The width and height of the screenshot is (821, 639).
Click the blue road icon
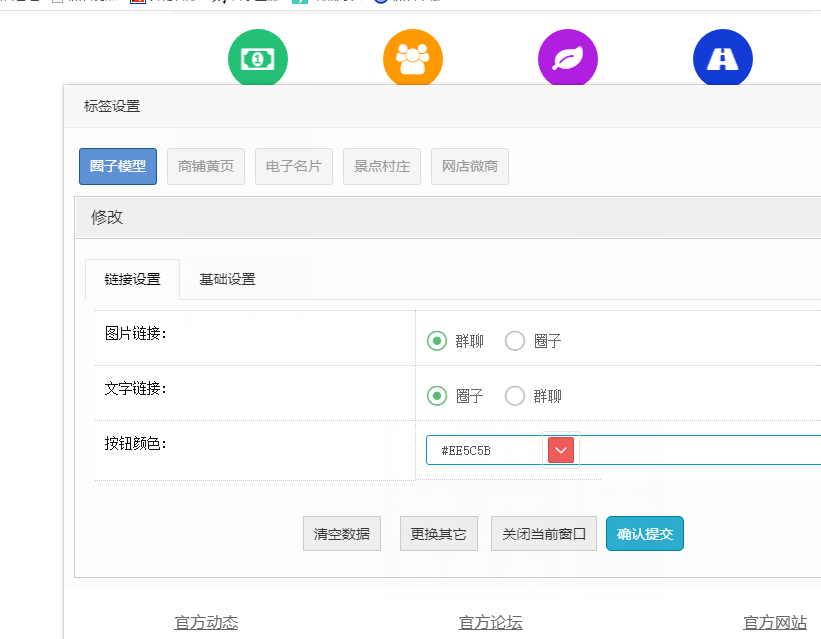722,59
